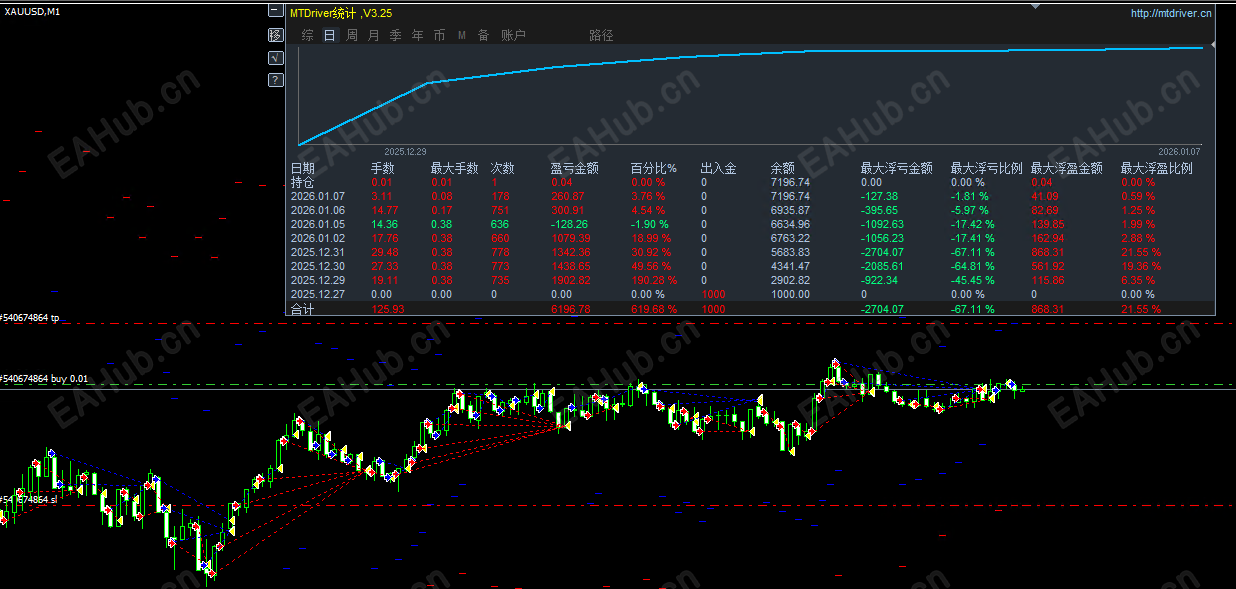Screen dimensions: 1236x589
Task: Click the 盈亏金额 column header
Action: 574,169
